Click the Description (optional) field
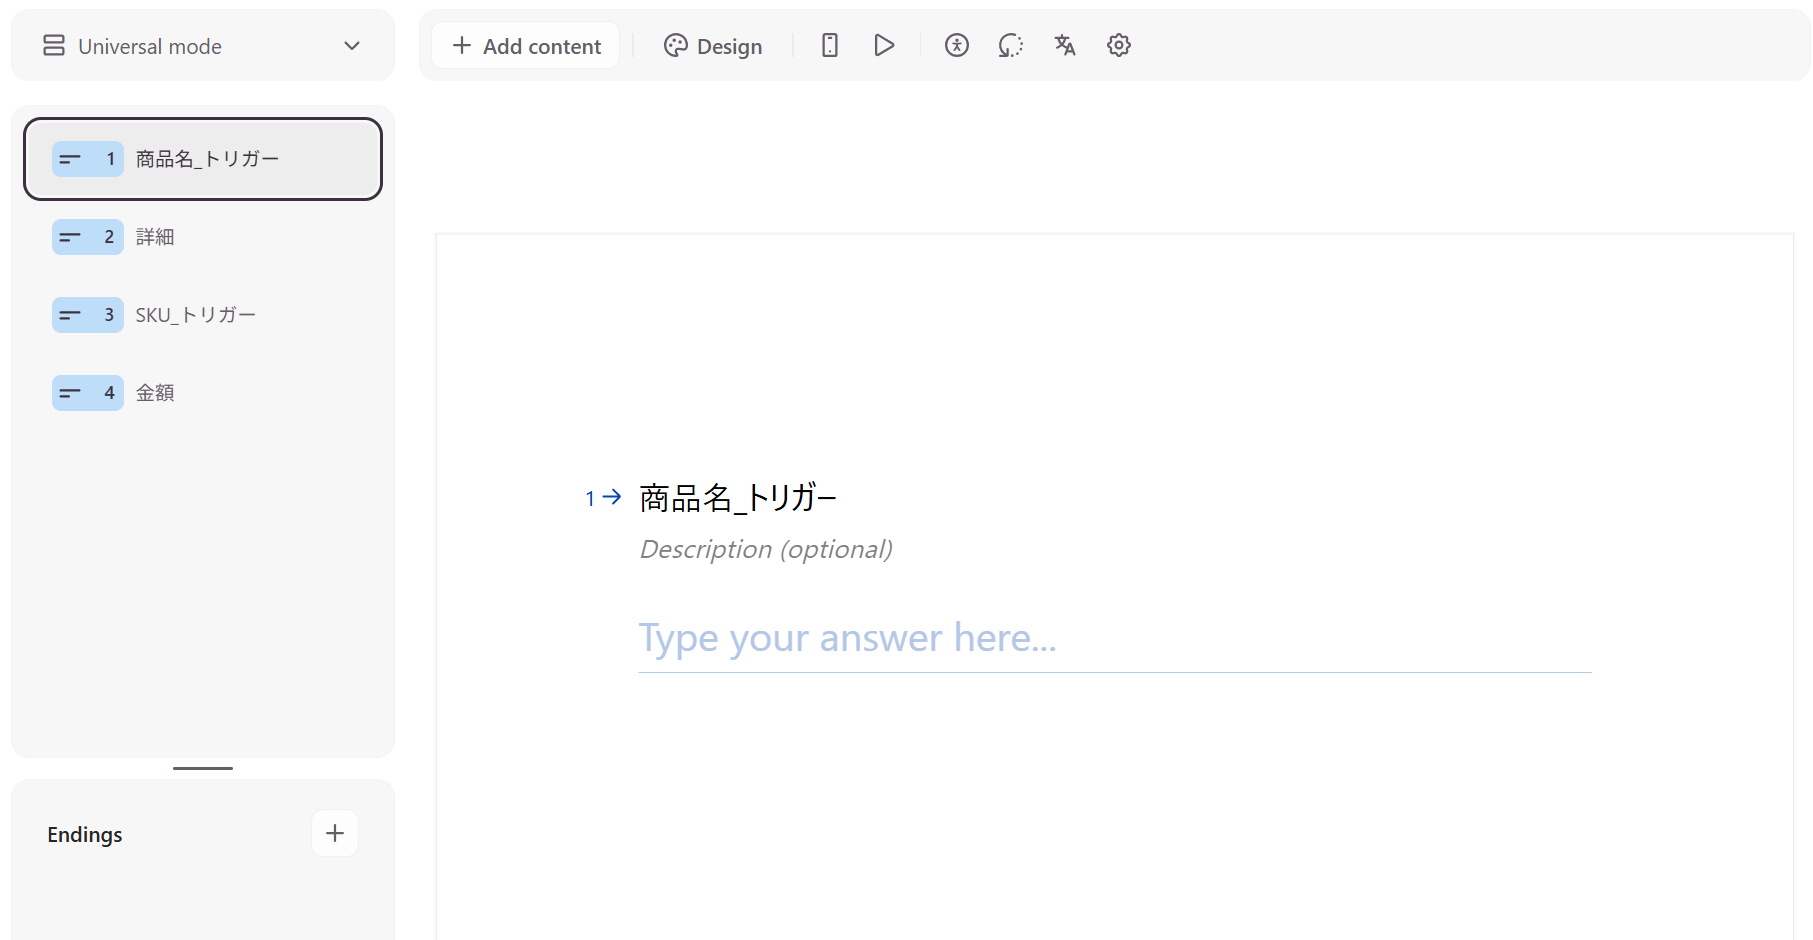Viewport: 1813px width, 940px height. click(765, 549)
